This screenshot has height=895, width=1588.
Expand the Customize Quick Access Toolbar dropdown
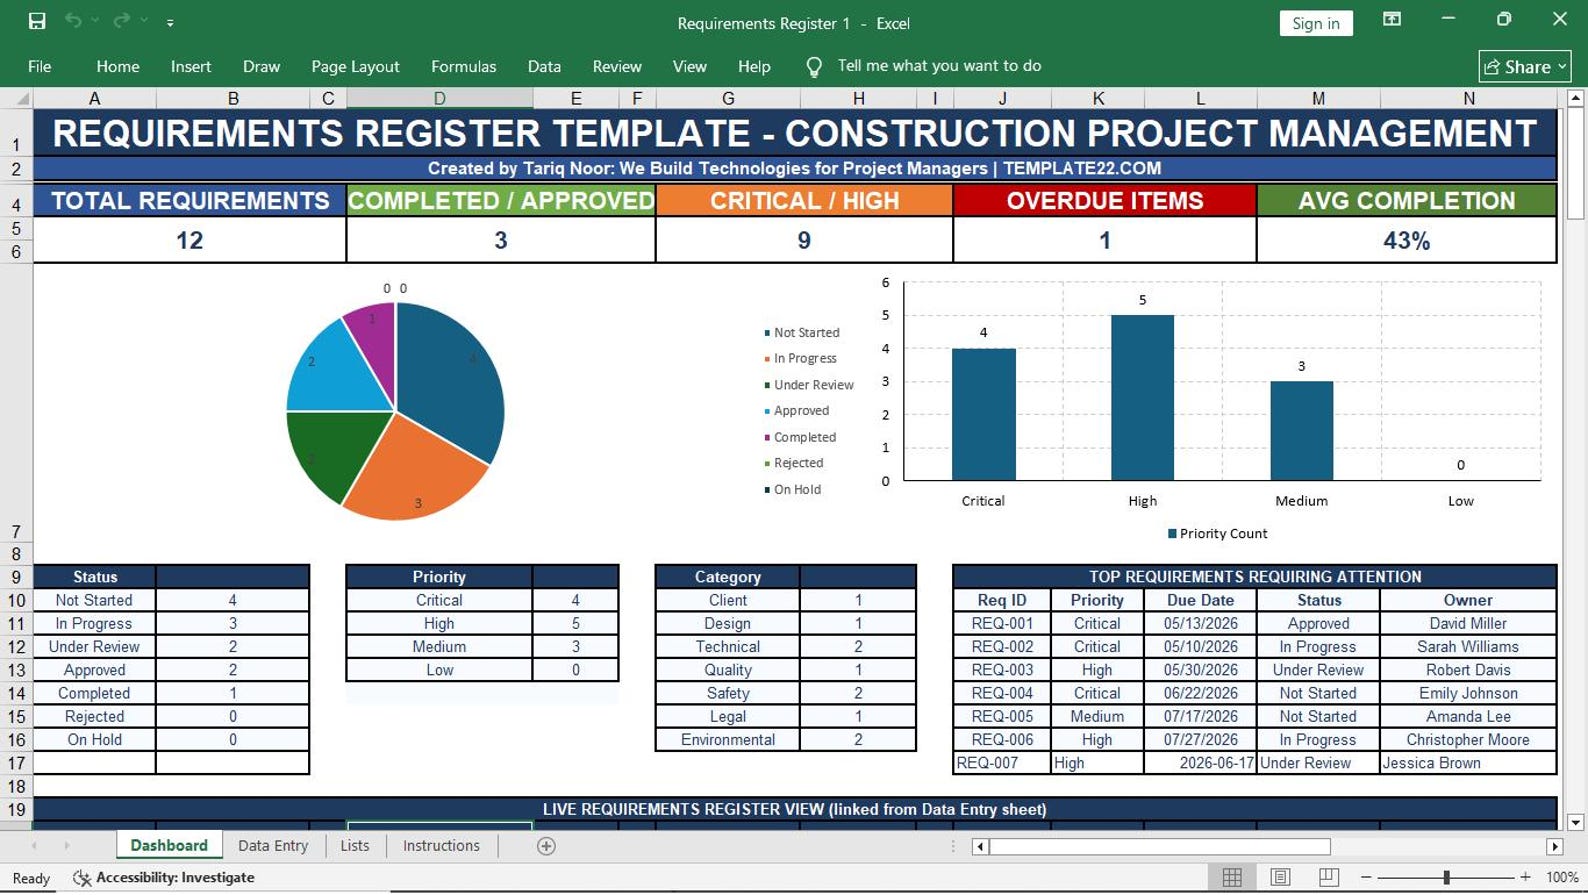pos(170,22)
